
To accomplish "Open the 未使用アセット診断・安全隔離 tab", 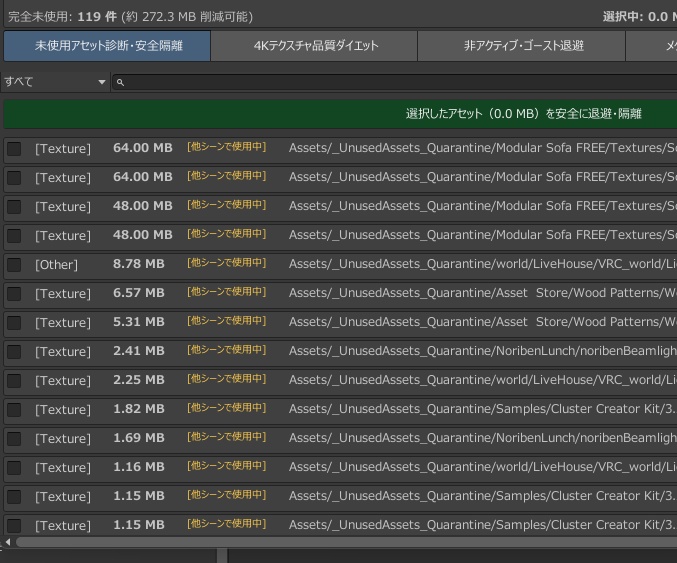I will (107, 46).
